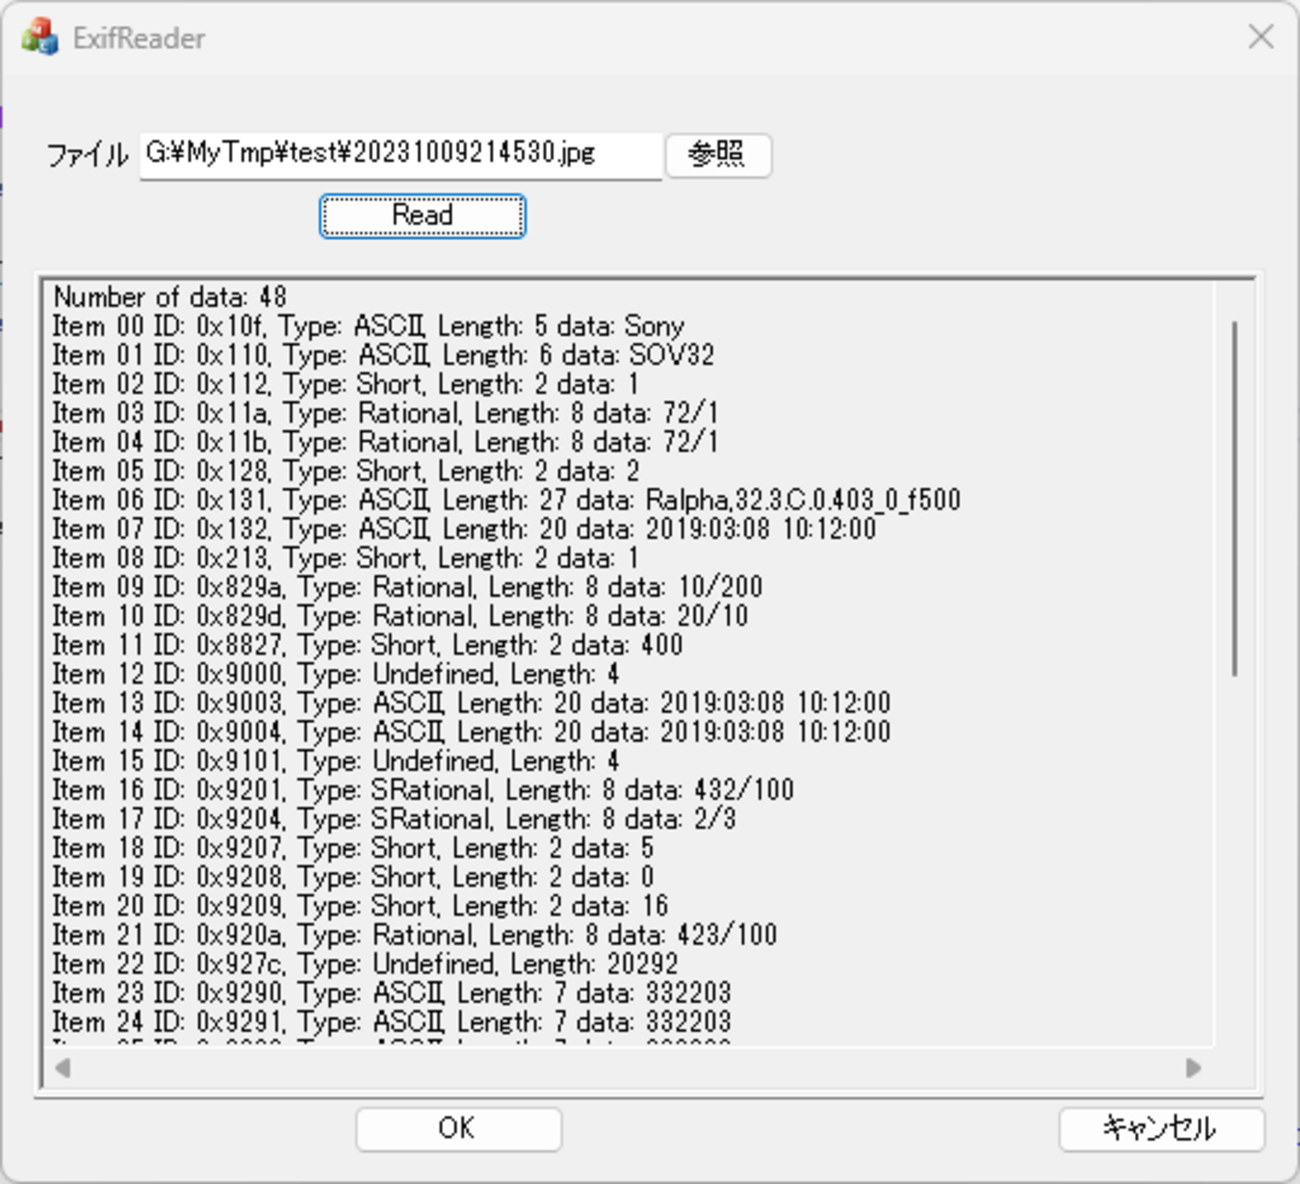Click the left arrow of horizontal scrollbar

(x=62, y=1068)
